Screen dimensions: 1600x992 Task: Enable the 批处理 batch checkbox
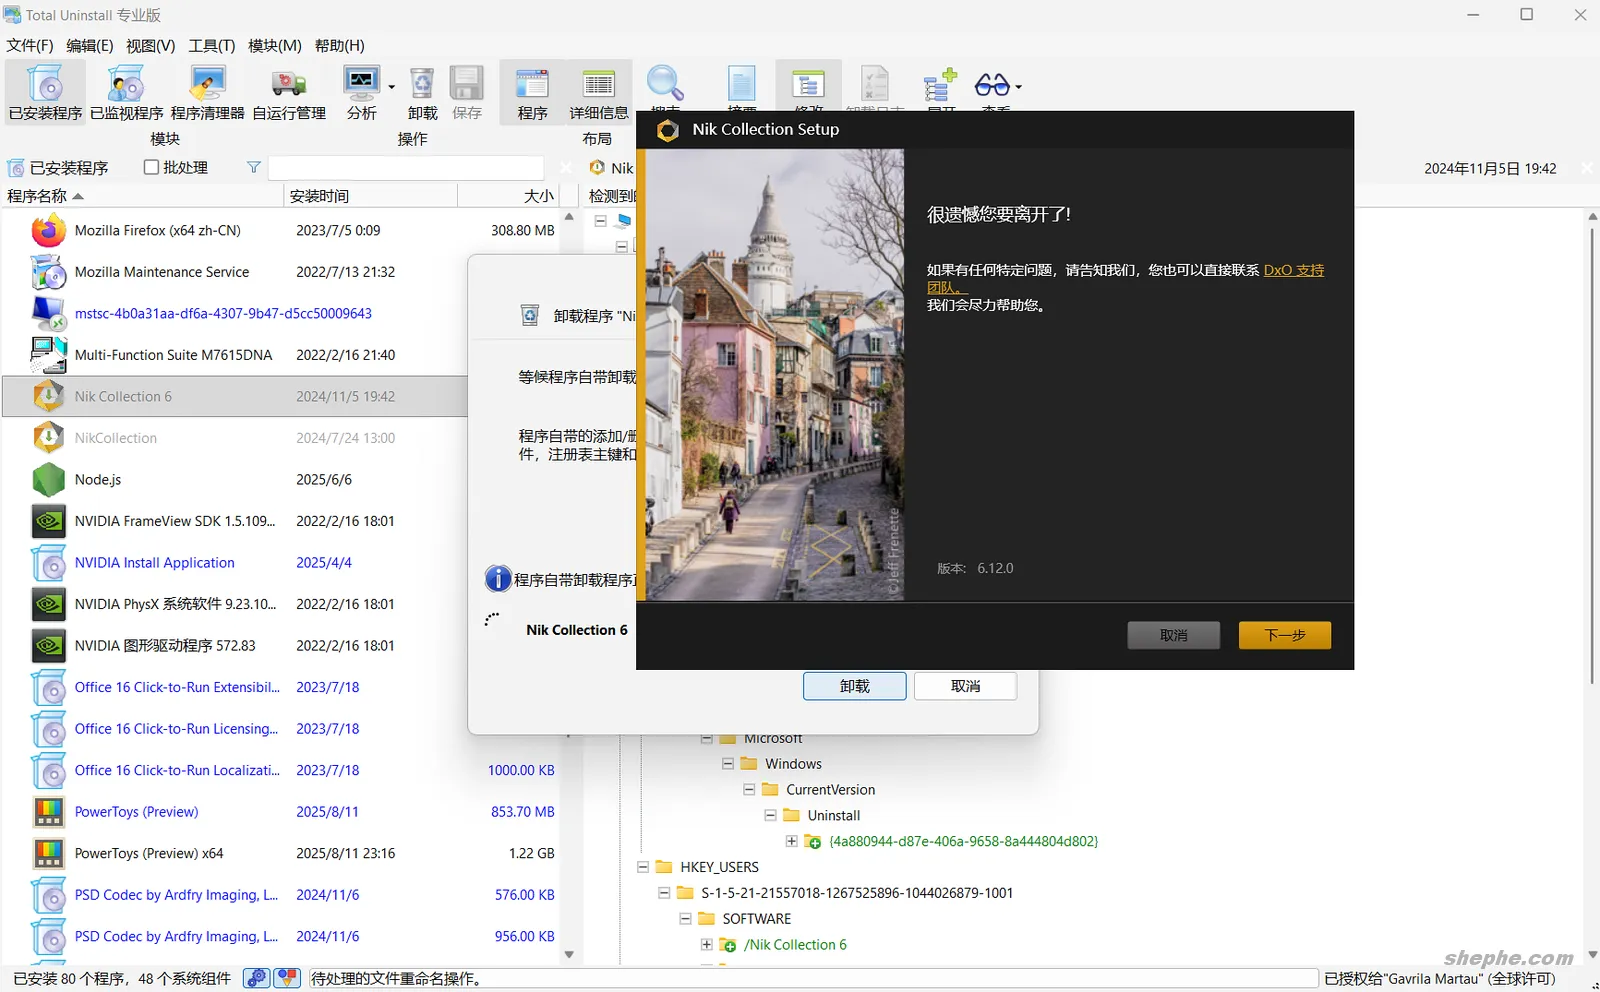pyautogui.click(x=152, y=167)
